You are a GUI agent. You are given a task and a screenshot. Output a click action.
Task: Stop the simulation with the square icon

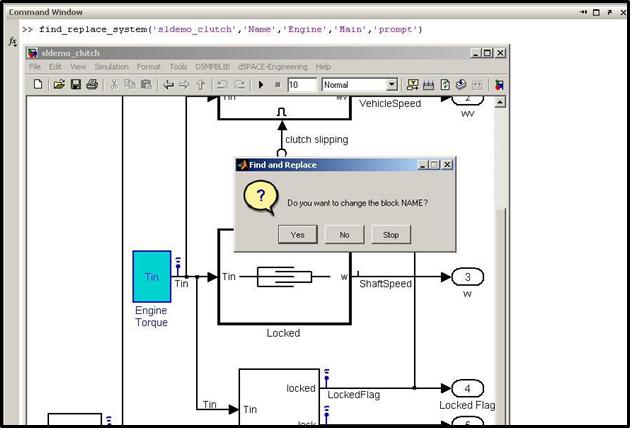(x=277, y=85)
